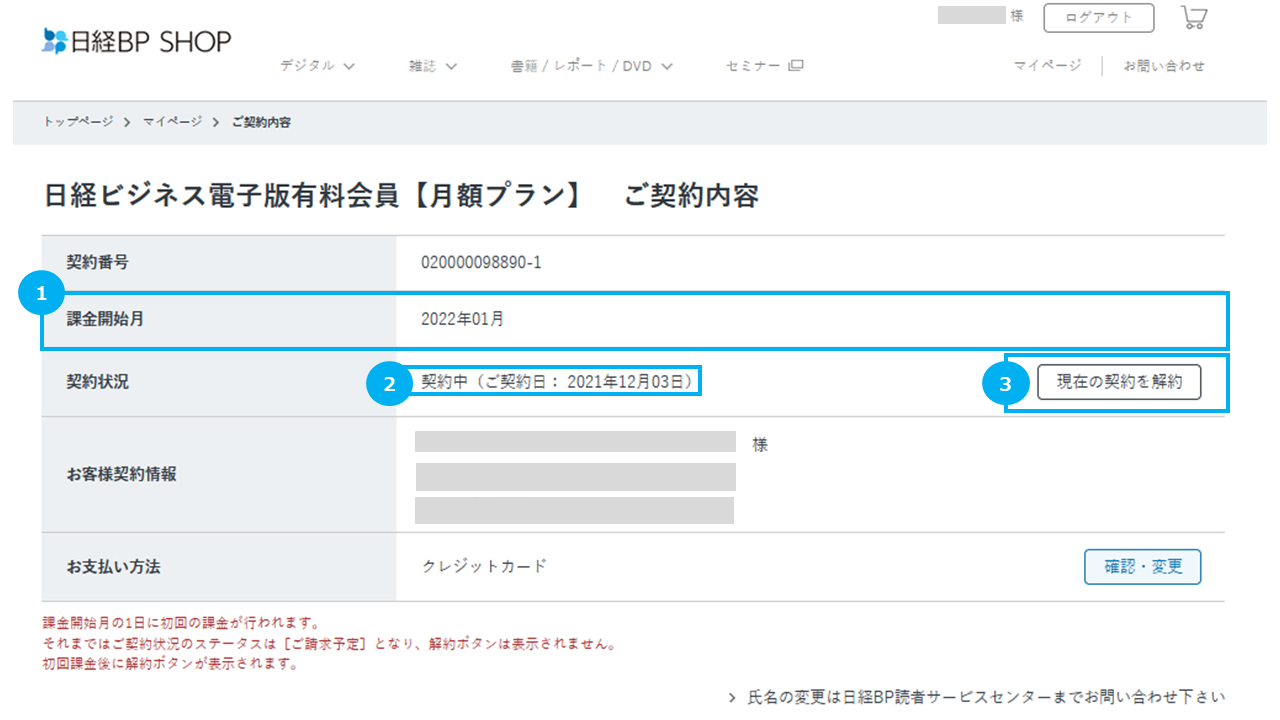Click the page heading ご契約内容 title
This screenshot has height=720, width=1280.
[401, 196]
